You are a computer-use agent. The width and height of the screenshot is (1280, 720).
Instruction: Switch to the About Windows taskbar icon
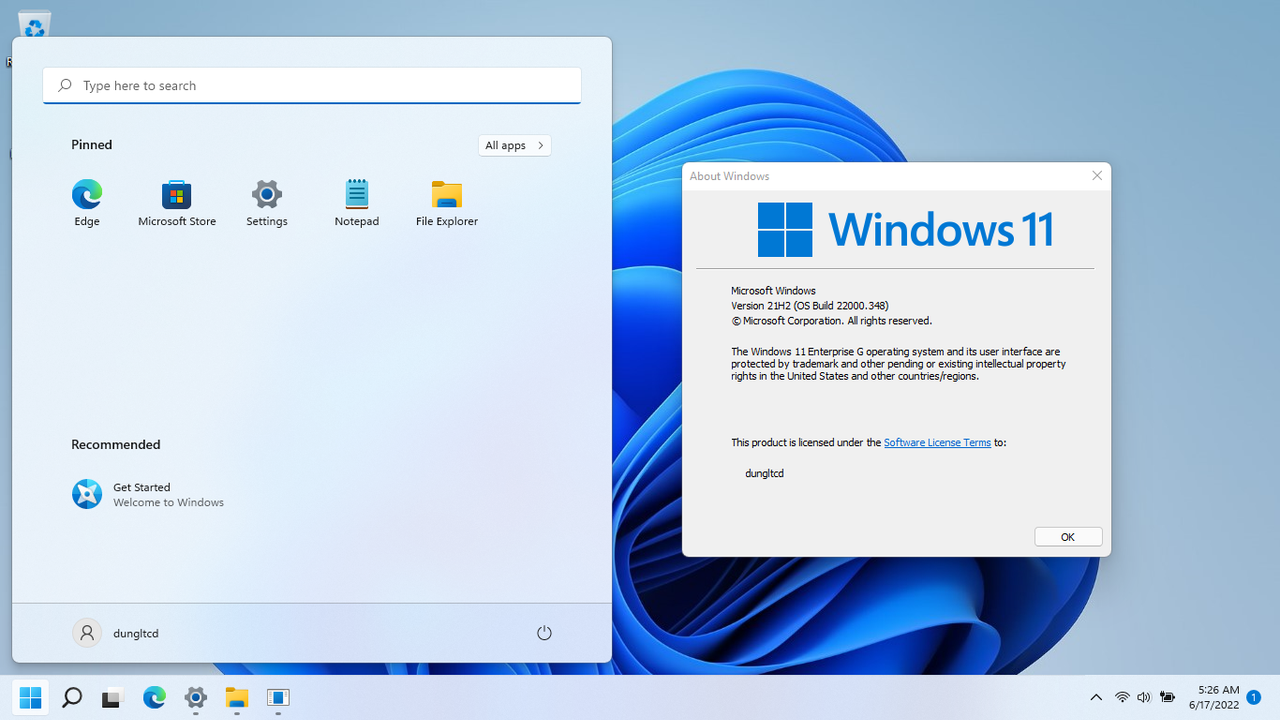pyautogui.click(x=278, y=697)
